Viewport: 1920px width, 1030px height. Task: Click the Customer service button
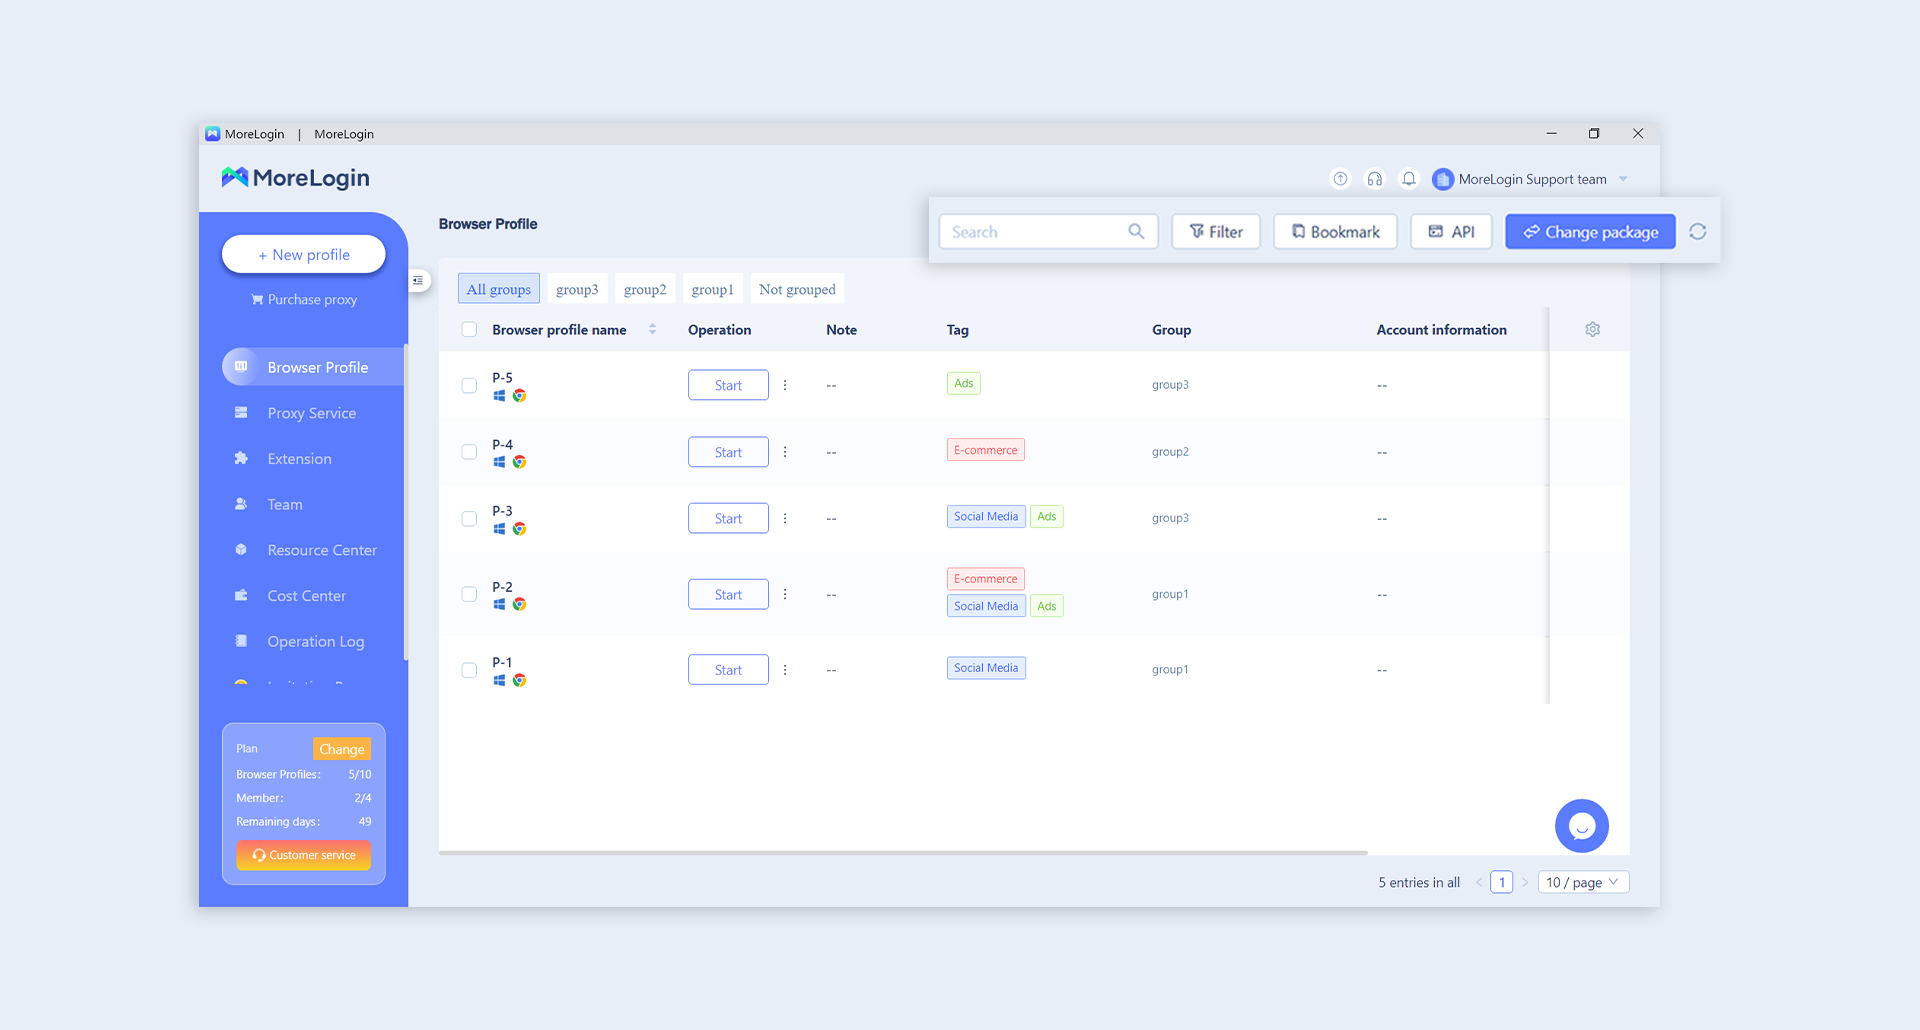[304, 855]
